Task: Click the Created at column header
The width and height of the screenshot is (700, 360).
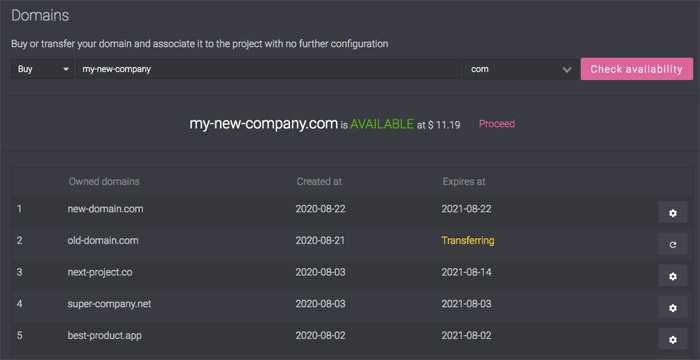Action: click(x=319, y=182)
